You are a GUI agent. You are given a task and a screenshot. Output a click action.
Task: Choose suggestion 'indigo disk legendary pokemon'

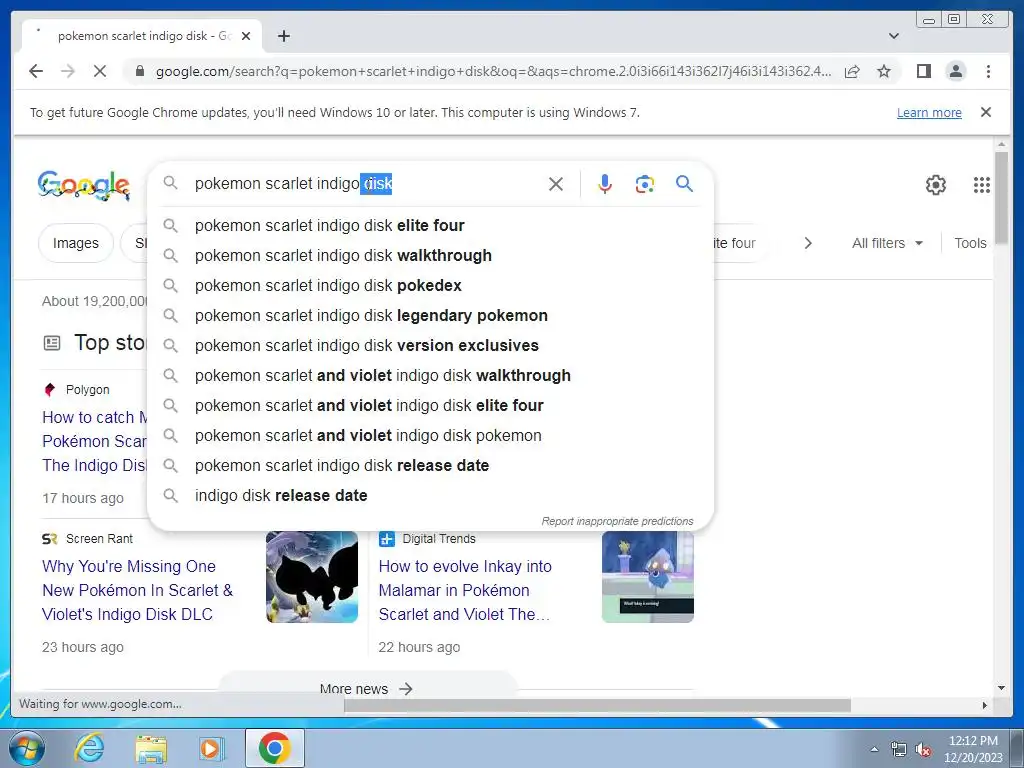point(430,315)
